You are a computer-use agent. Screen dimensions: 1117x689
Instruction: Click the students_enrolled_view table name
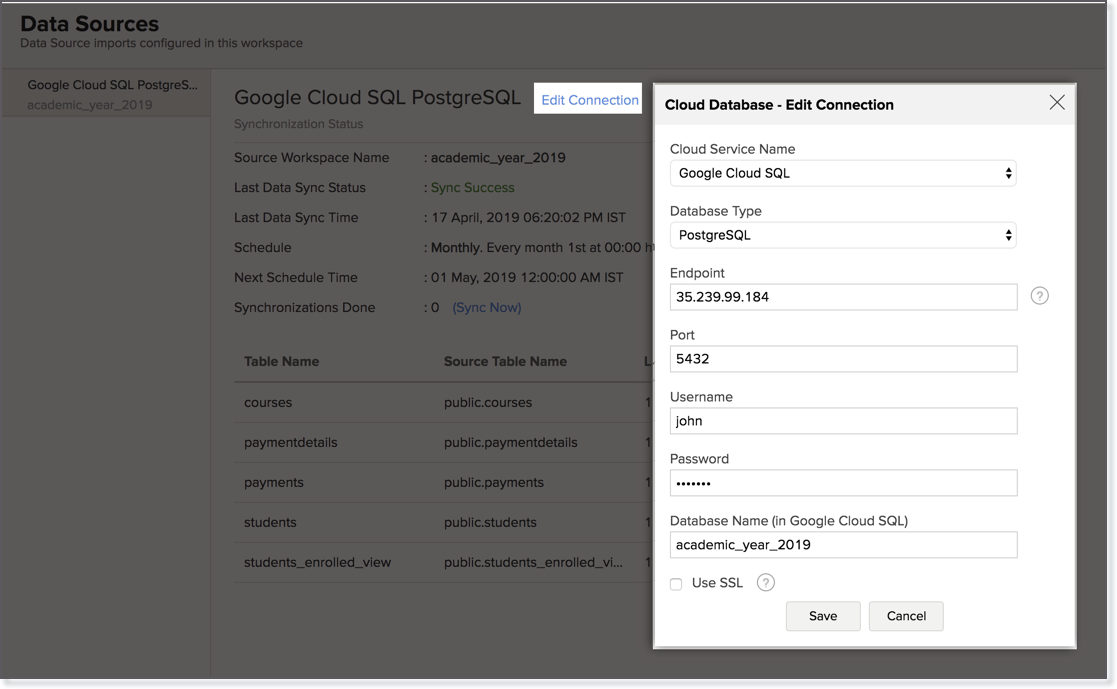[317, 562]
